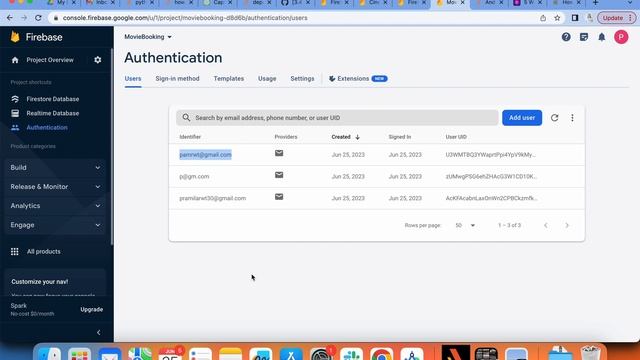Screen dimensions: 640x360
Task: Open Slack from the dock
Action: click(x=351, y=354)
